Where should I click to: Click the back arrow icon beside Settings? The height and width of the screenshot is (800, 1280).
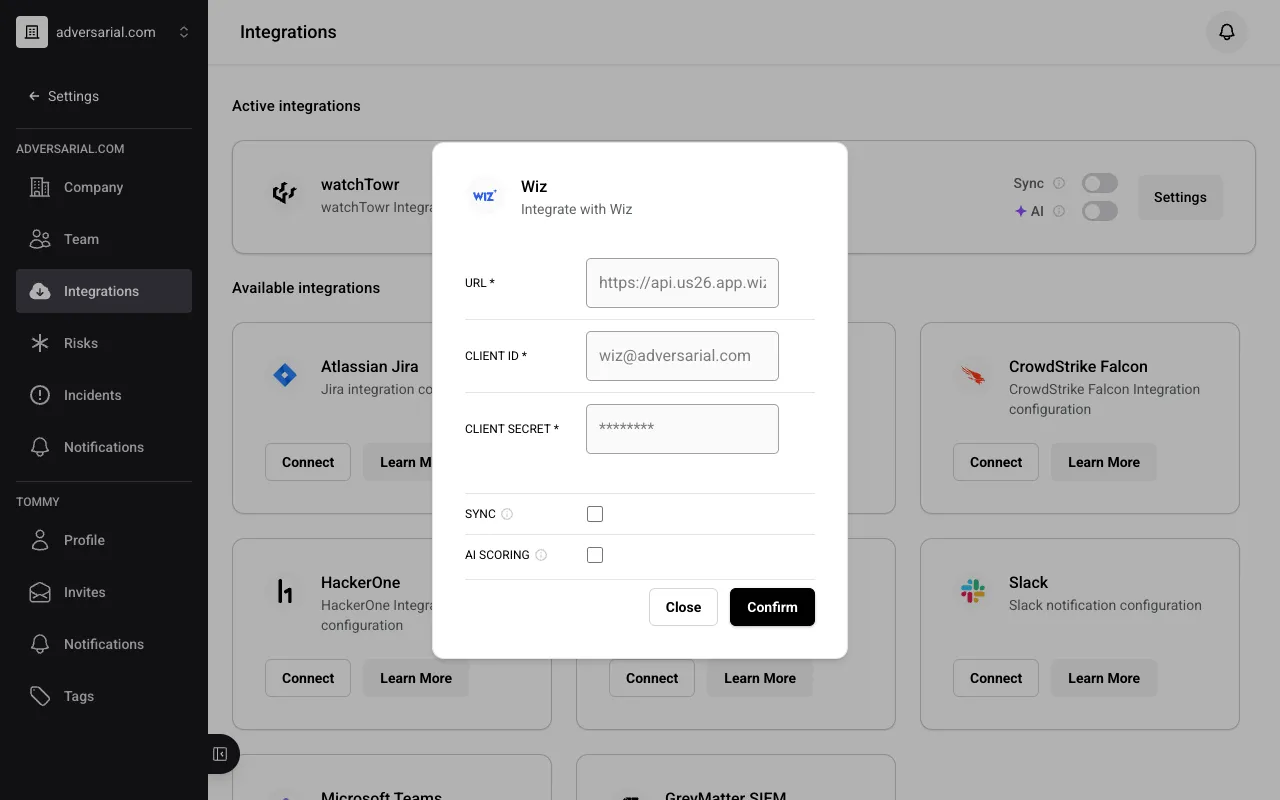coord(34,96)
